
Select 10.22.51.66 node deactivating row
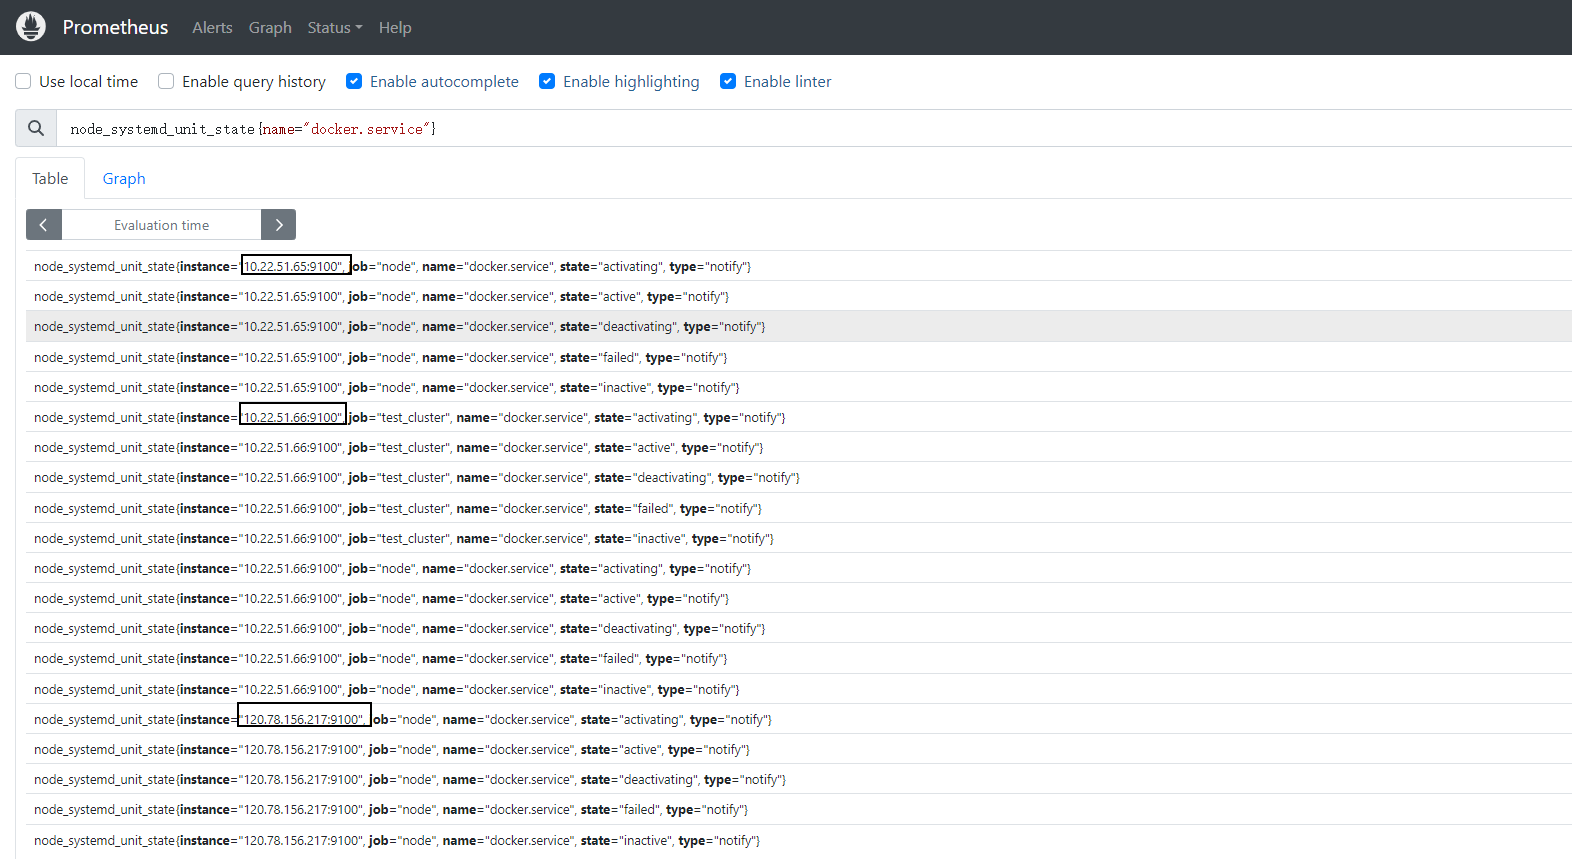click(x=799, y=628)
